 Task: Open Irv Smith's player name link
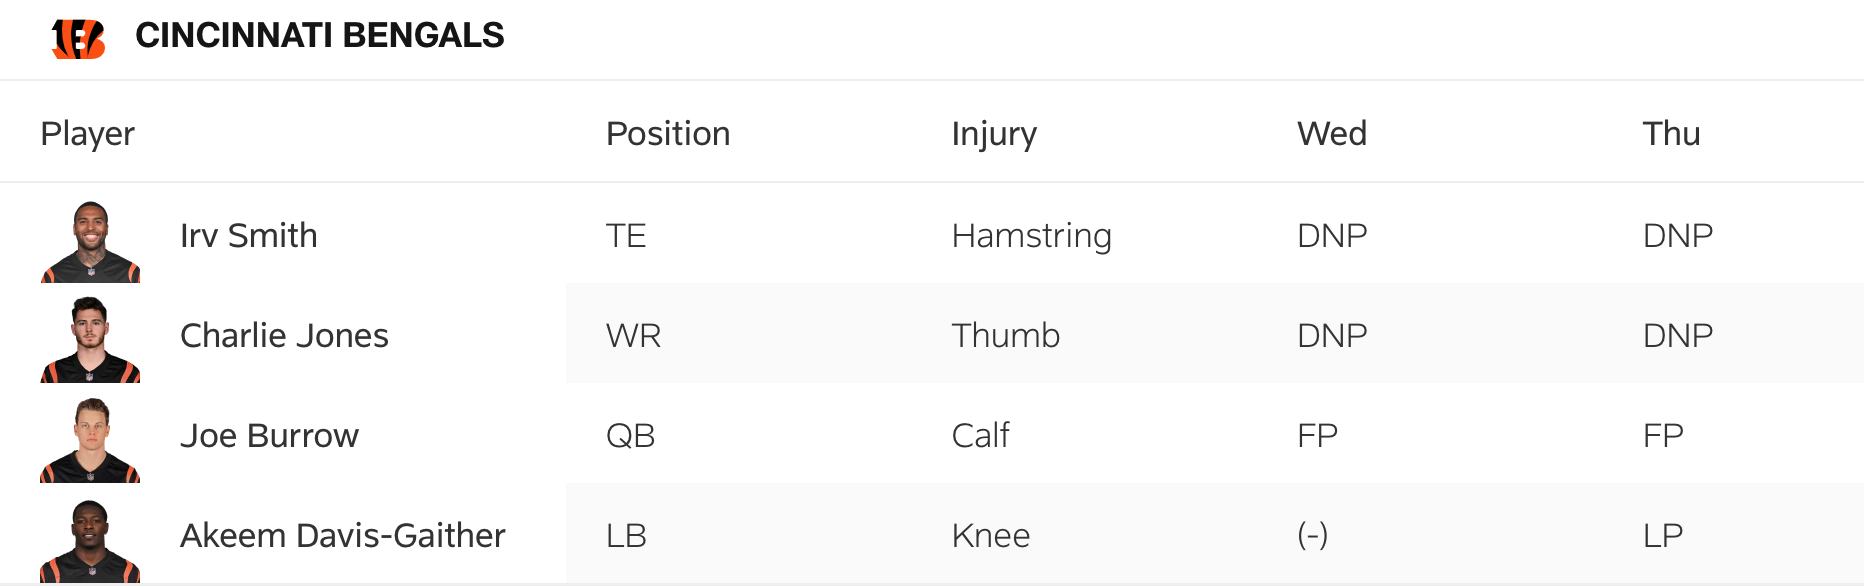pyautogui.click(x=248, y=236)
